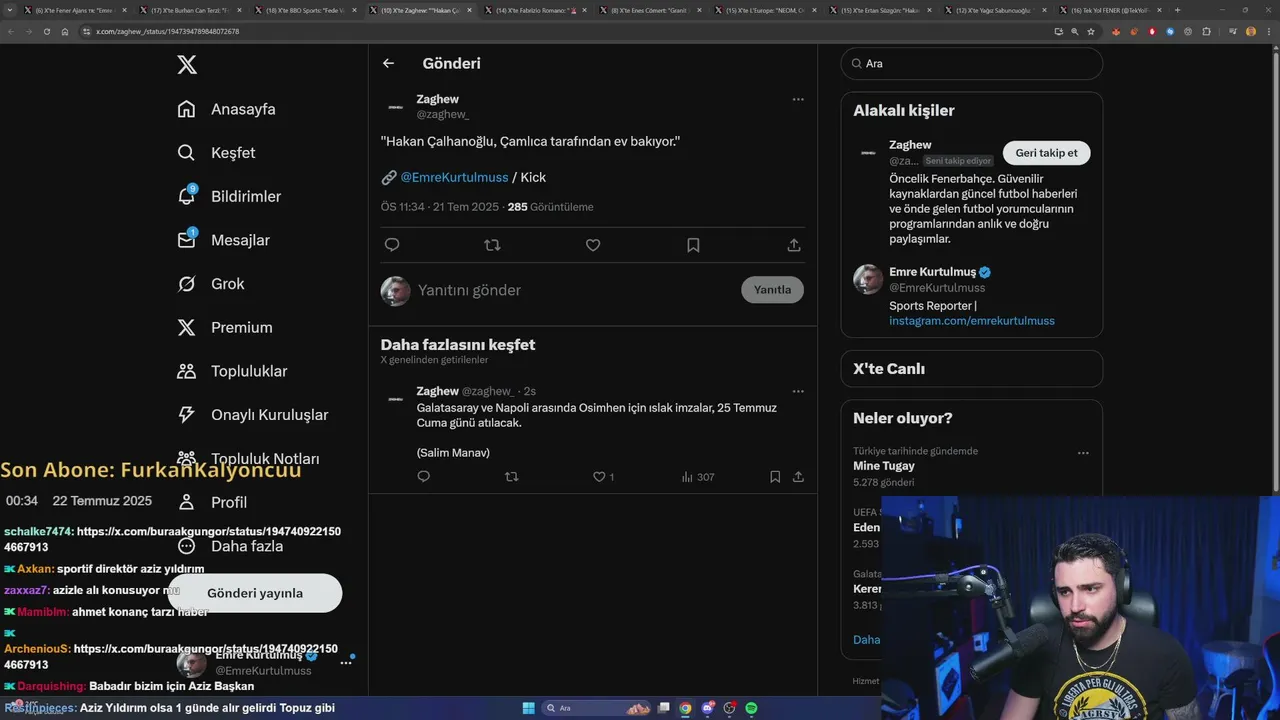Reply to the Osimhen post

pyautogui.click(x=424, y=477)
